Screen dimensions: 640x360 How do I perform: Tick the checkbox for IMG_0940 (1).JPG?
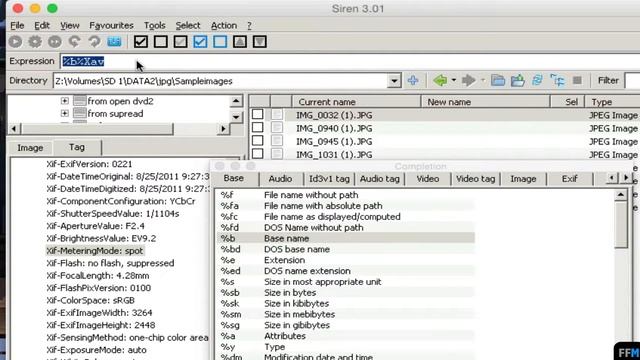click(x=257, y=128)
